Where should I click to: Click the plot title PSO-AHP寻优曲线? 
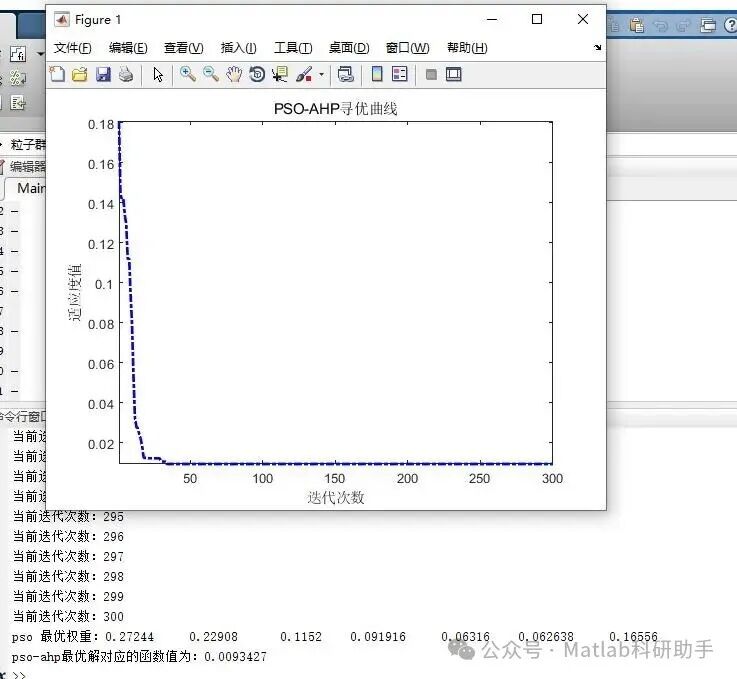click(335, 109)
